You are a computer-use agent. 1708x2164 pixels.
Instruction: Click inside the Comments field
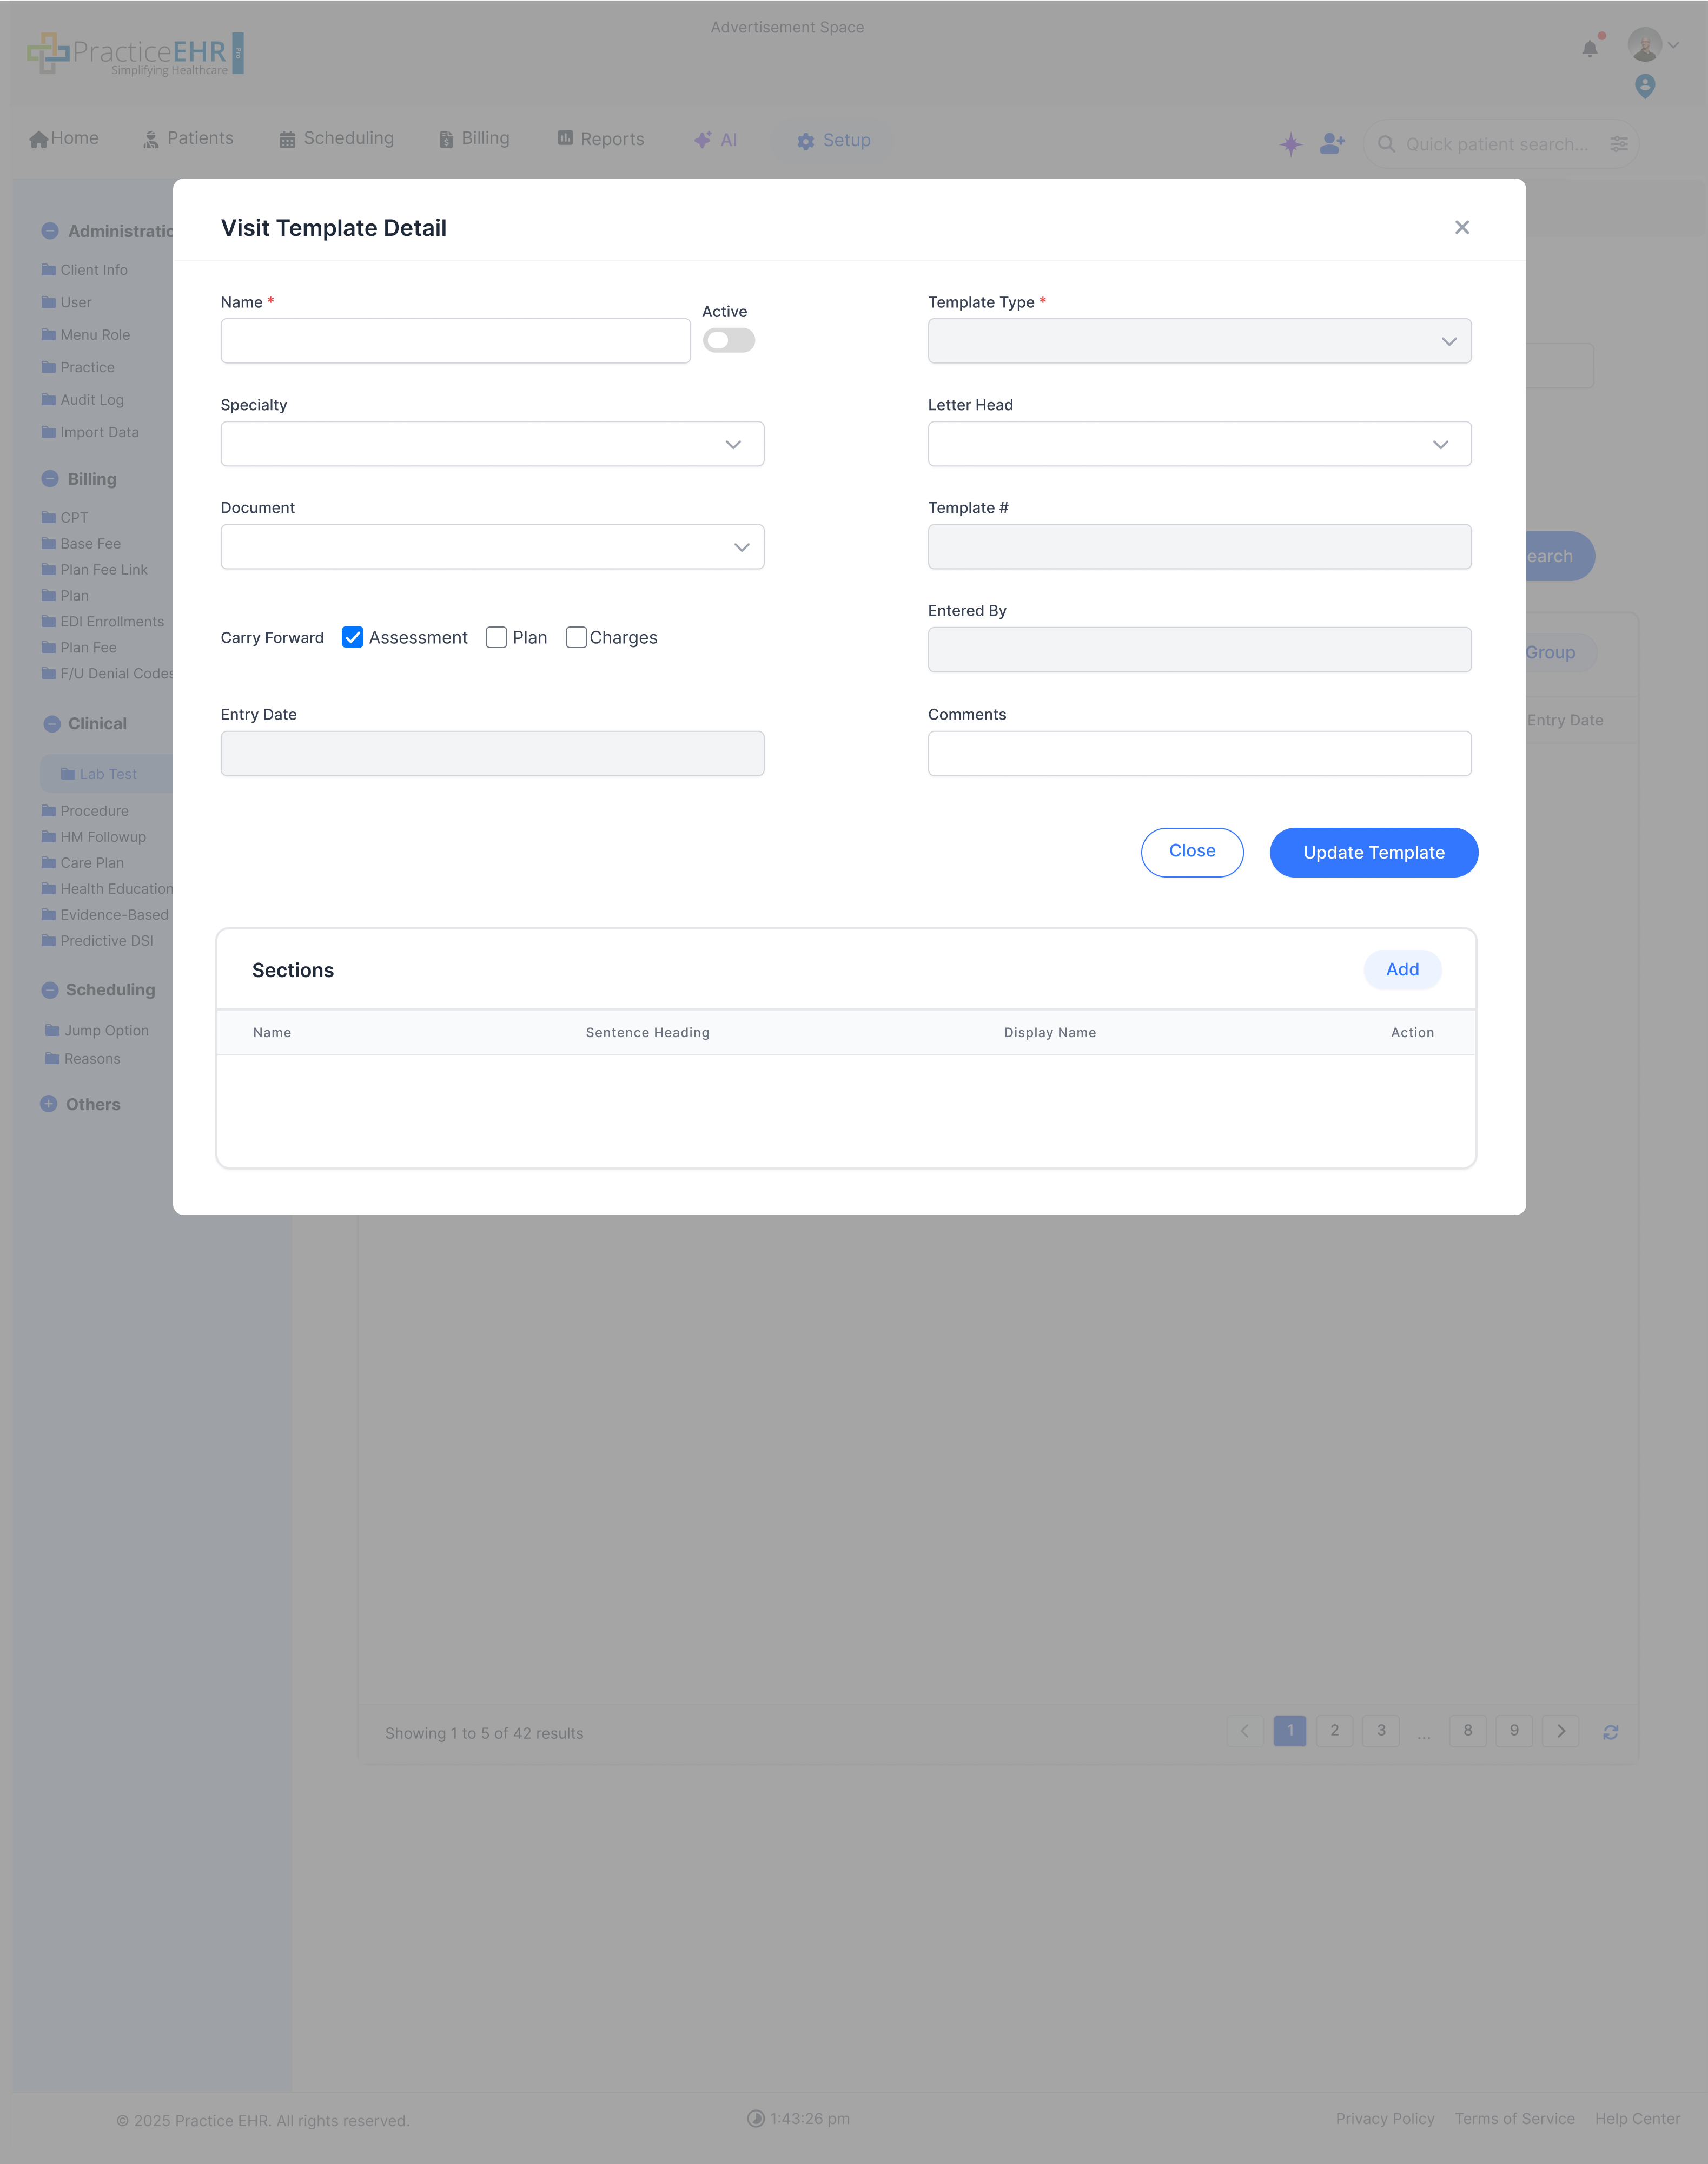(1199, 752)
